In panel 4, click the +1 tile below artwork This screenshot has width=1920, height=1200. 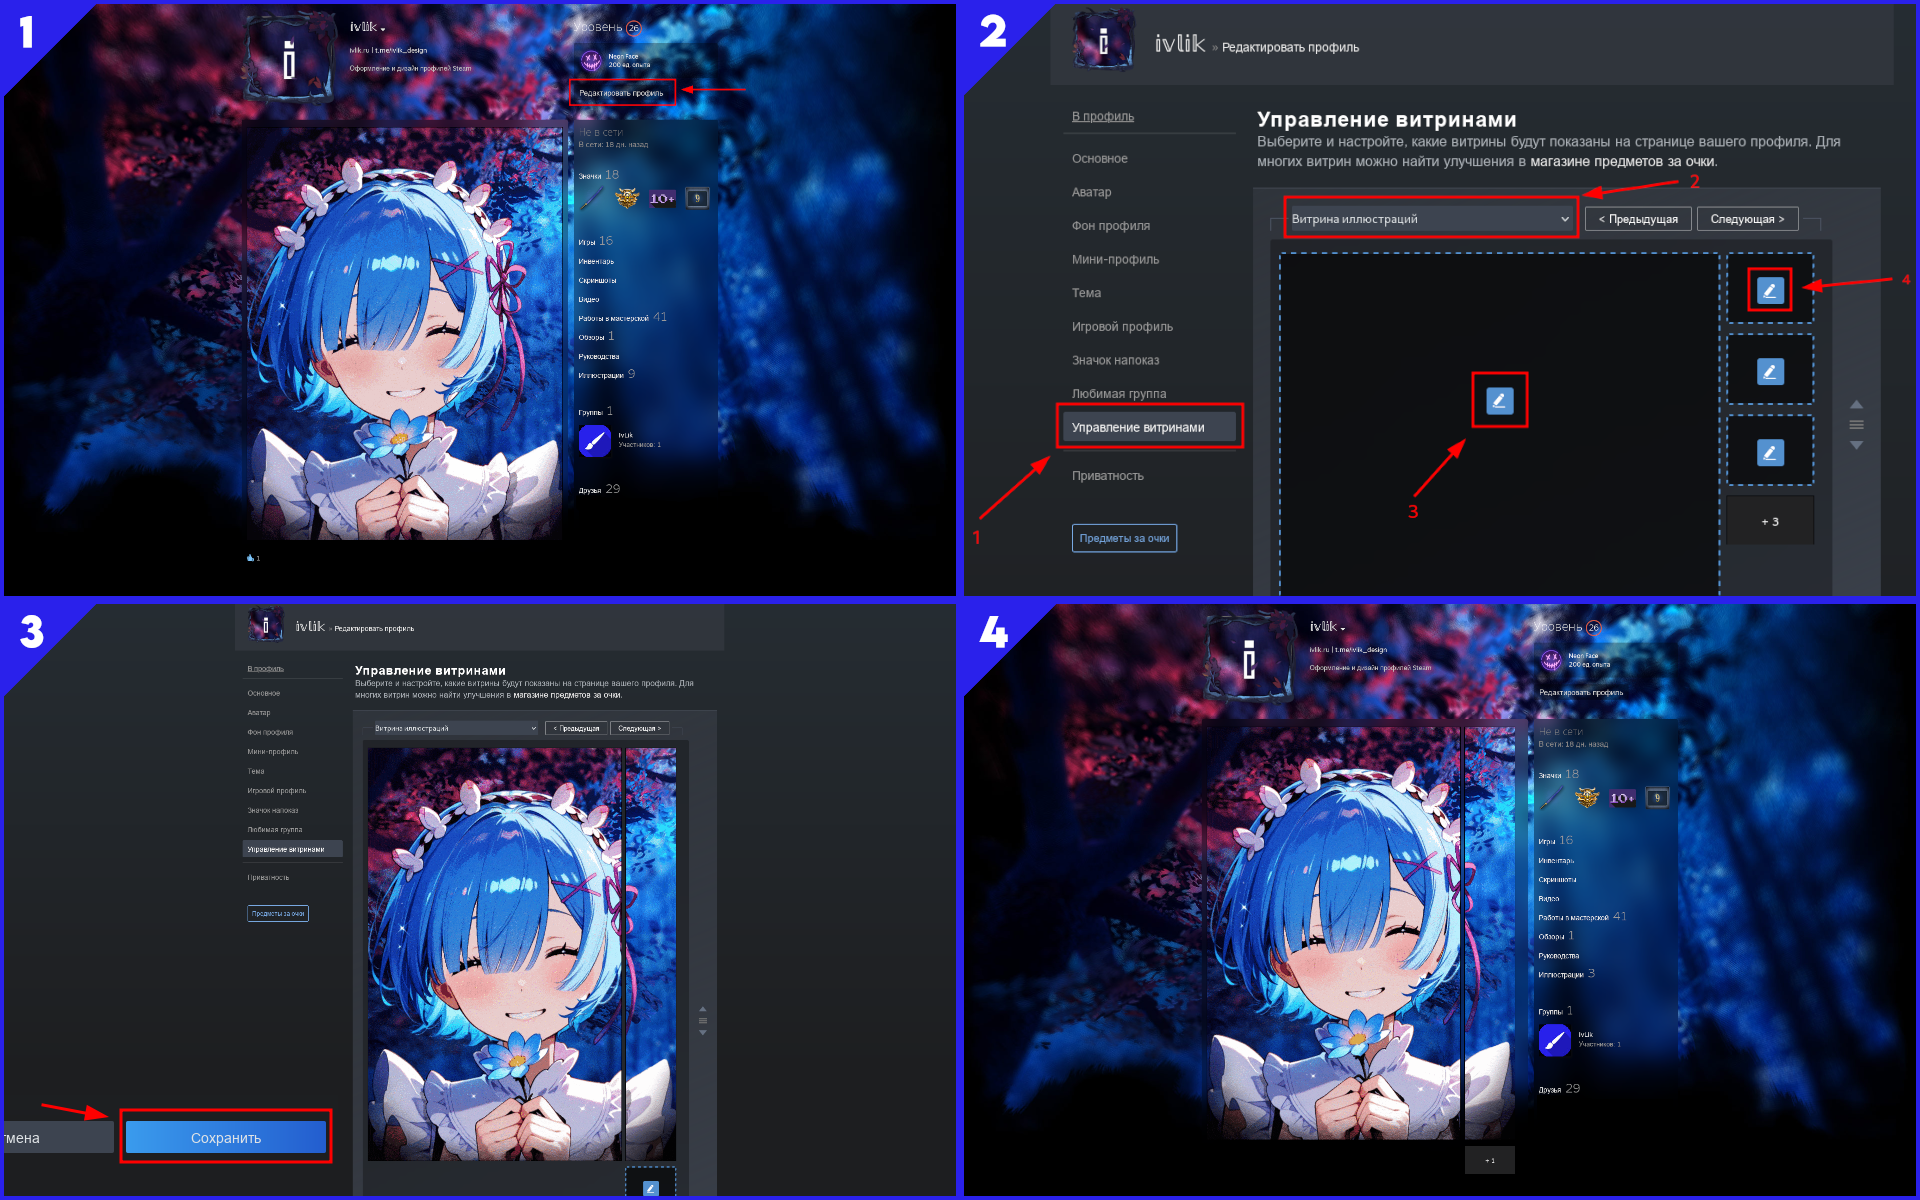(x=1490, y=1160)
